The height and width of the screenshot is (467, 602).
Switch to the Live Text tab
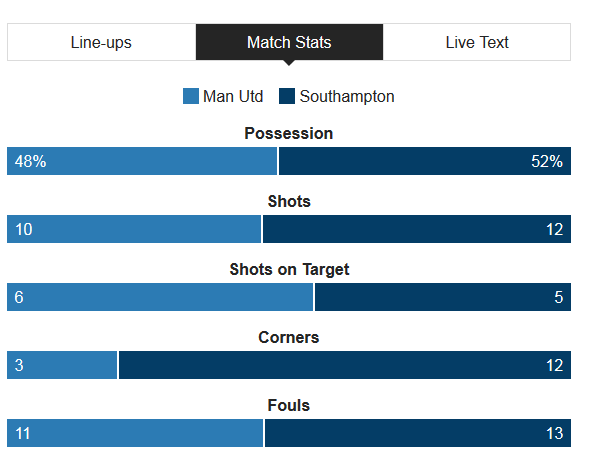coord(477,42)
